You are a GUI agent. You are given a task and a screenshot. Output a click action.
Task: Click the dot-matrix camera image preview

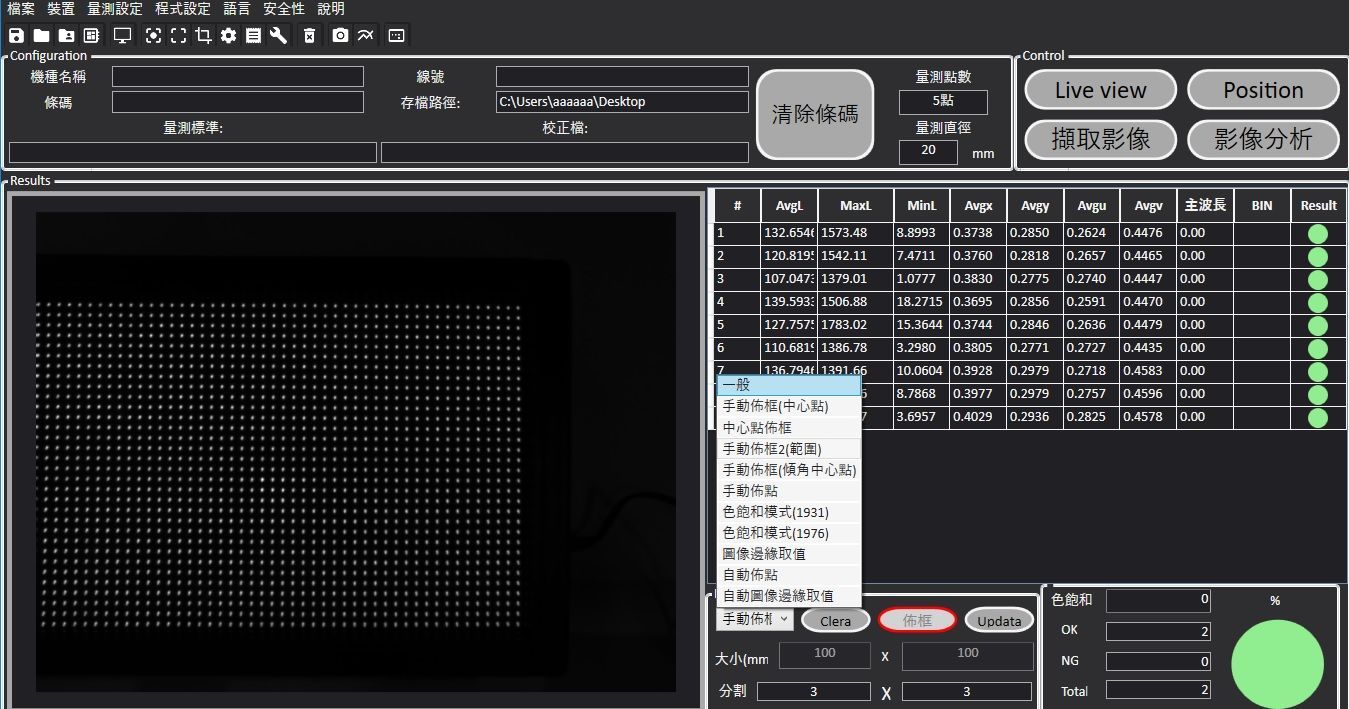[356, 451]
